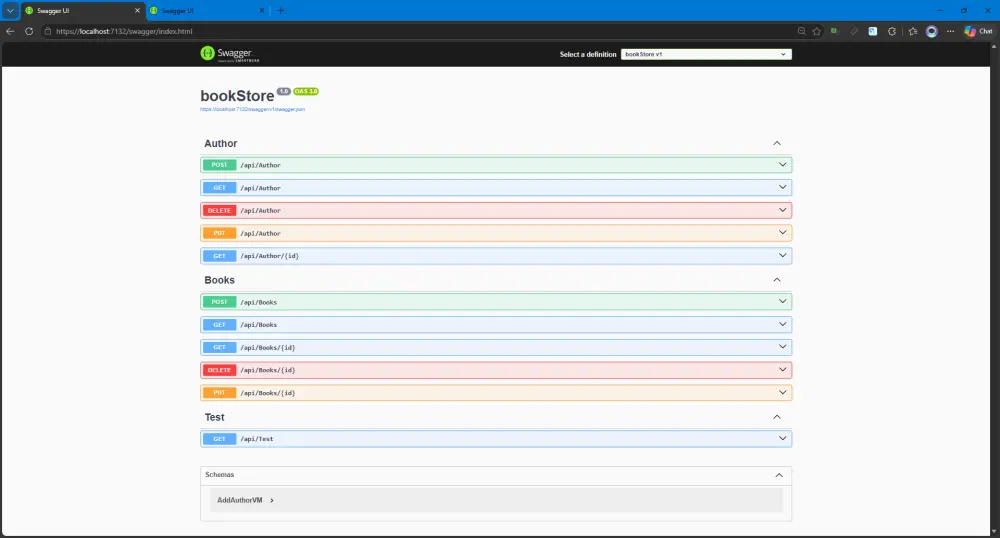Open the browser settings and more menu
1000x538 pixels.
click(950, 31)
